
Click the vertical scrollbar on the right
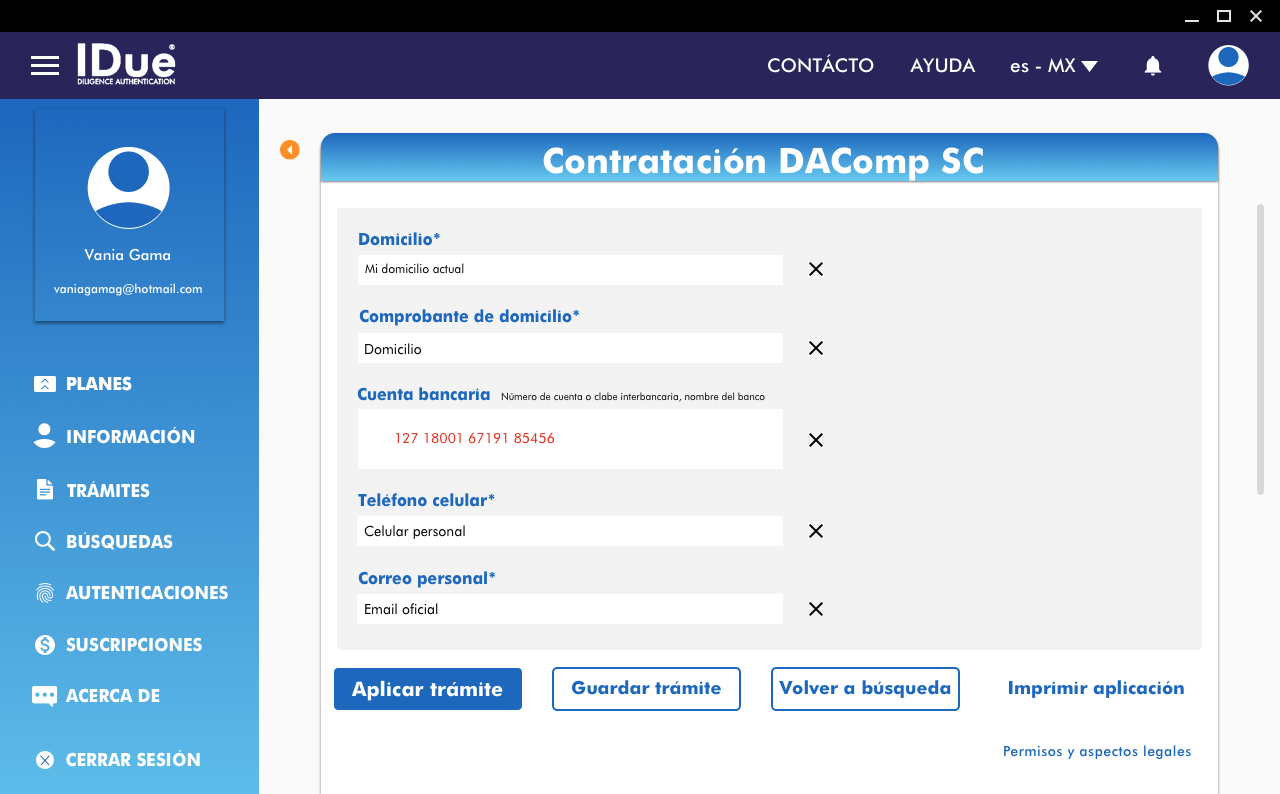pyautogui.click(x=1260, y=349)
